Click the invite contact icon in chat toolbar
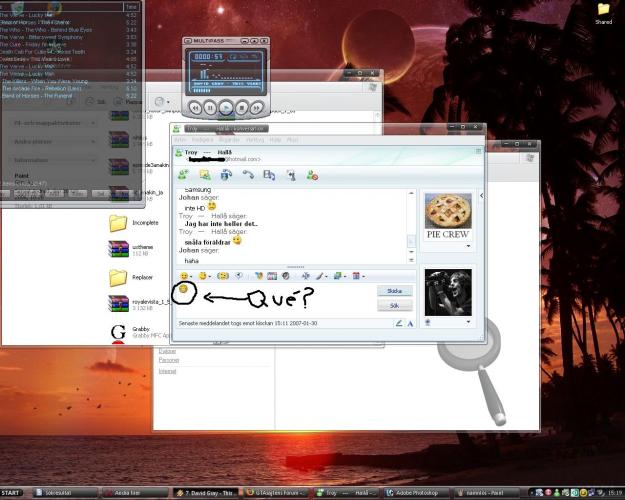This screenshot has width=625, height=500. click(183, 175)
